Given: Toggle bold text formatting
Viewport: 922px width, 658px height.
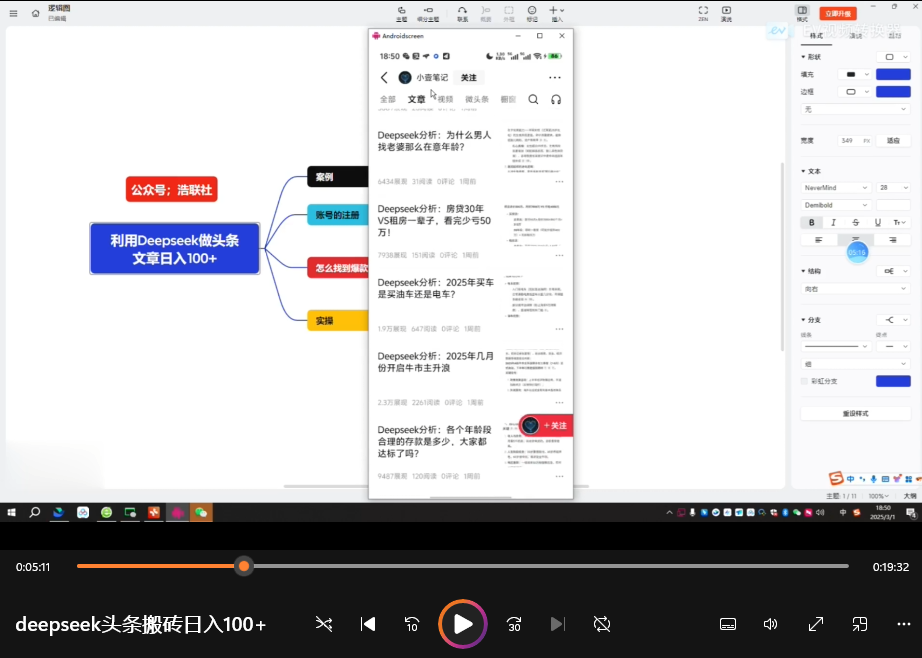Looking at the screenshot, I should [811, 222].
